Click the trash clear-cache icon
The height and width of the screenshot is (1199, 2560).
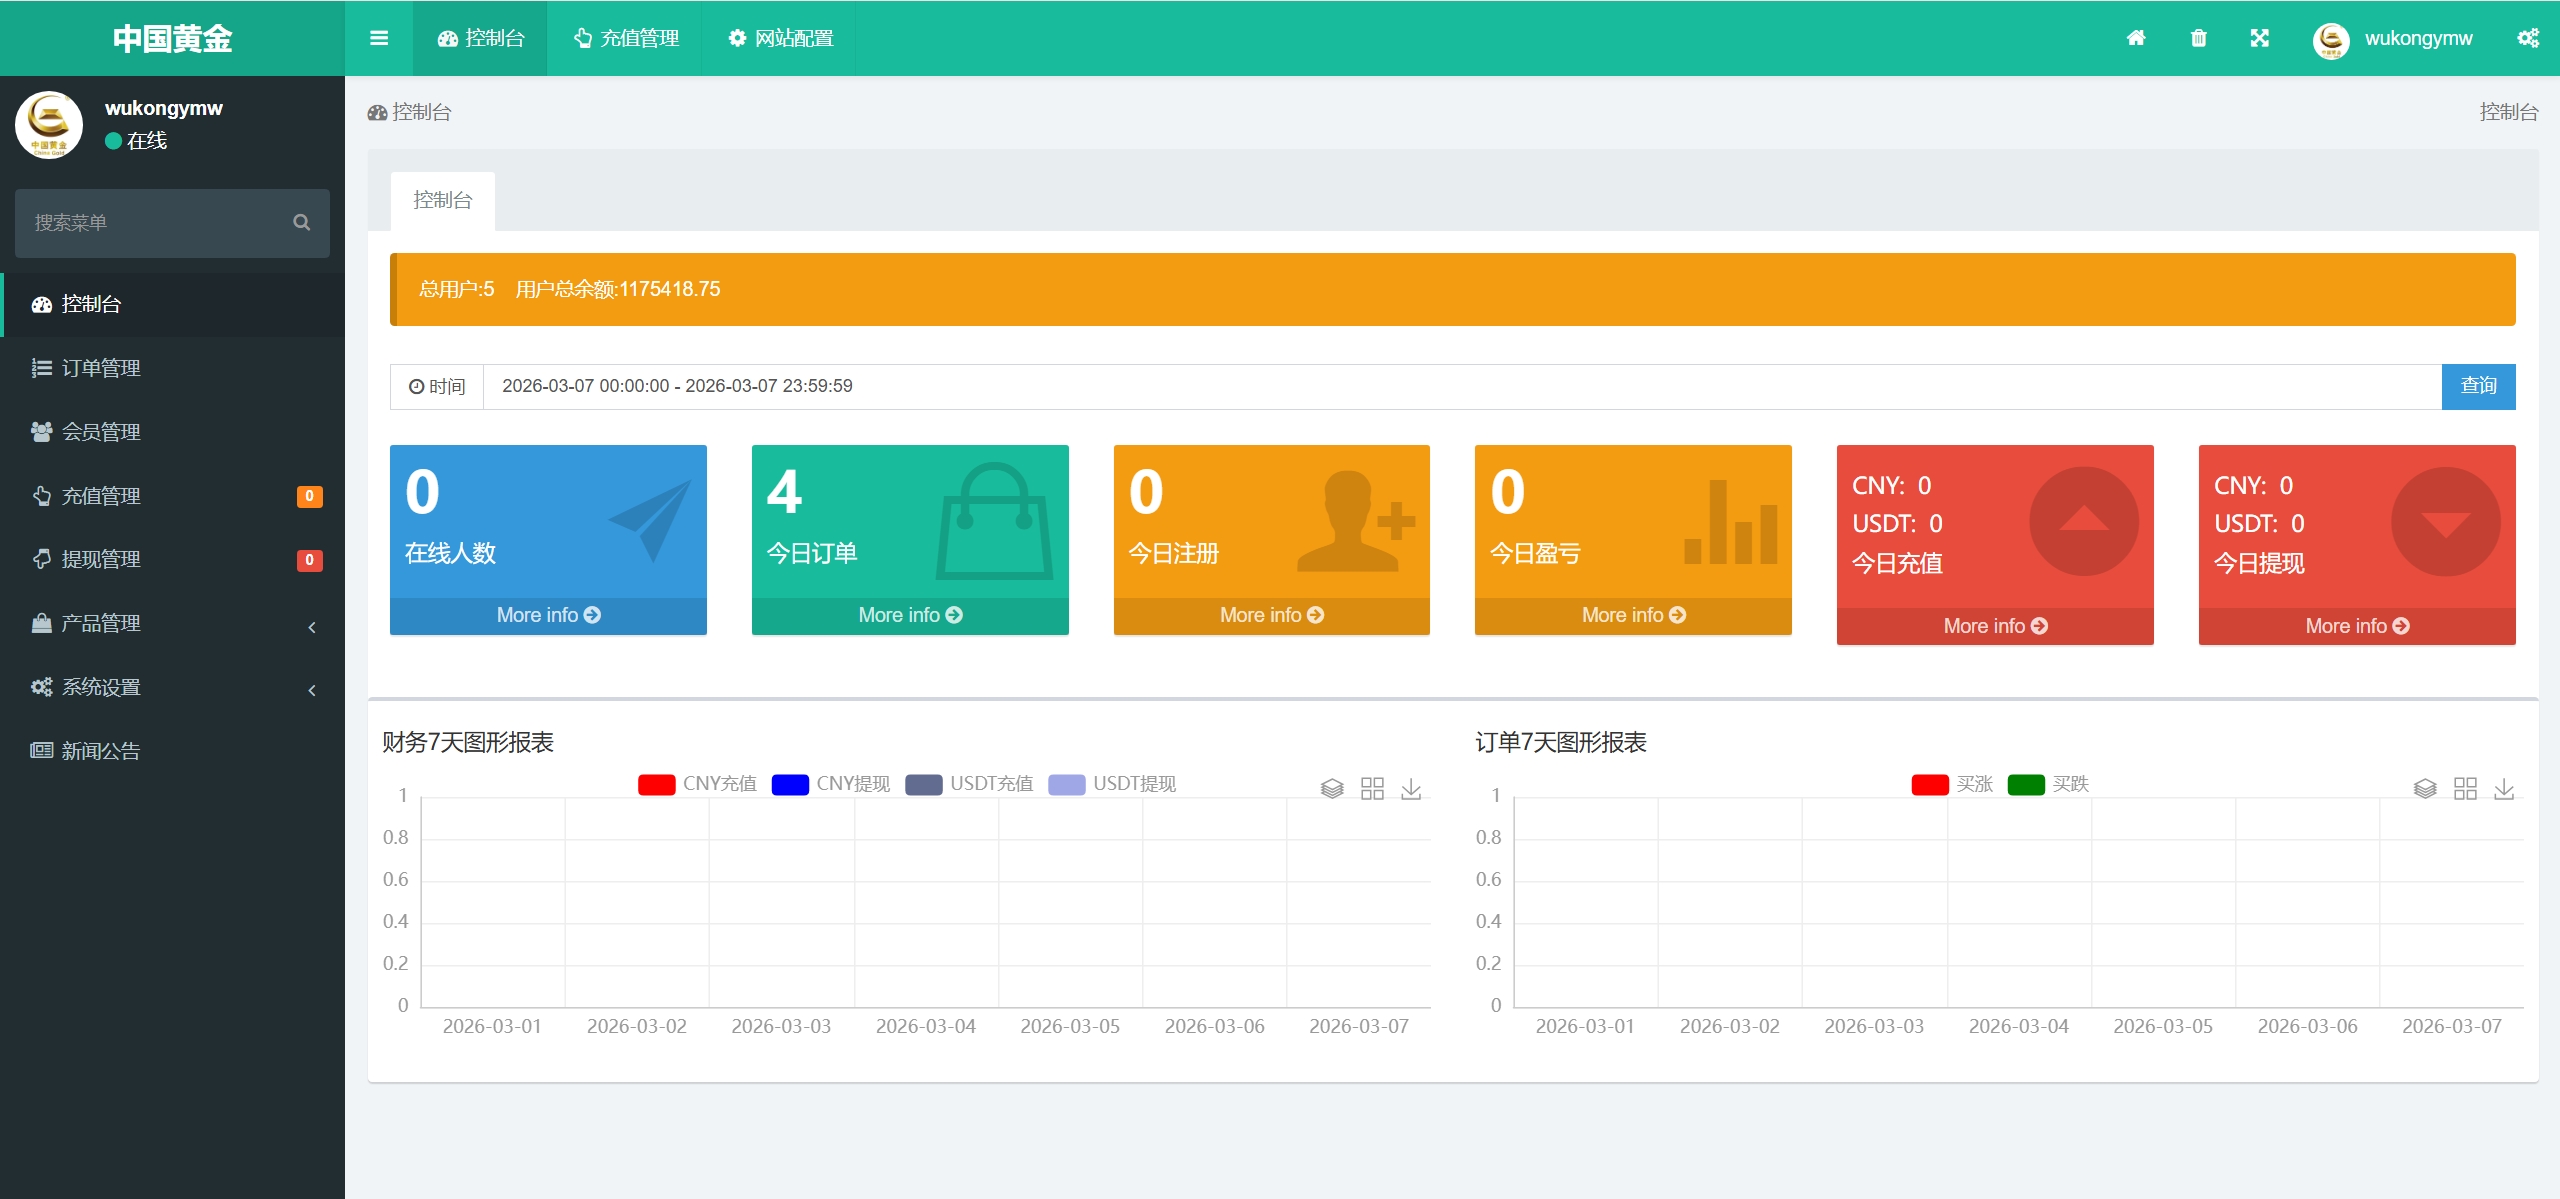click(x=2198, y=38)
